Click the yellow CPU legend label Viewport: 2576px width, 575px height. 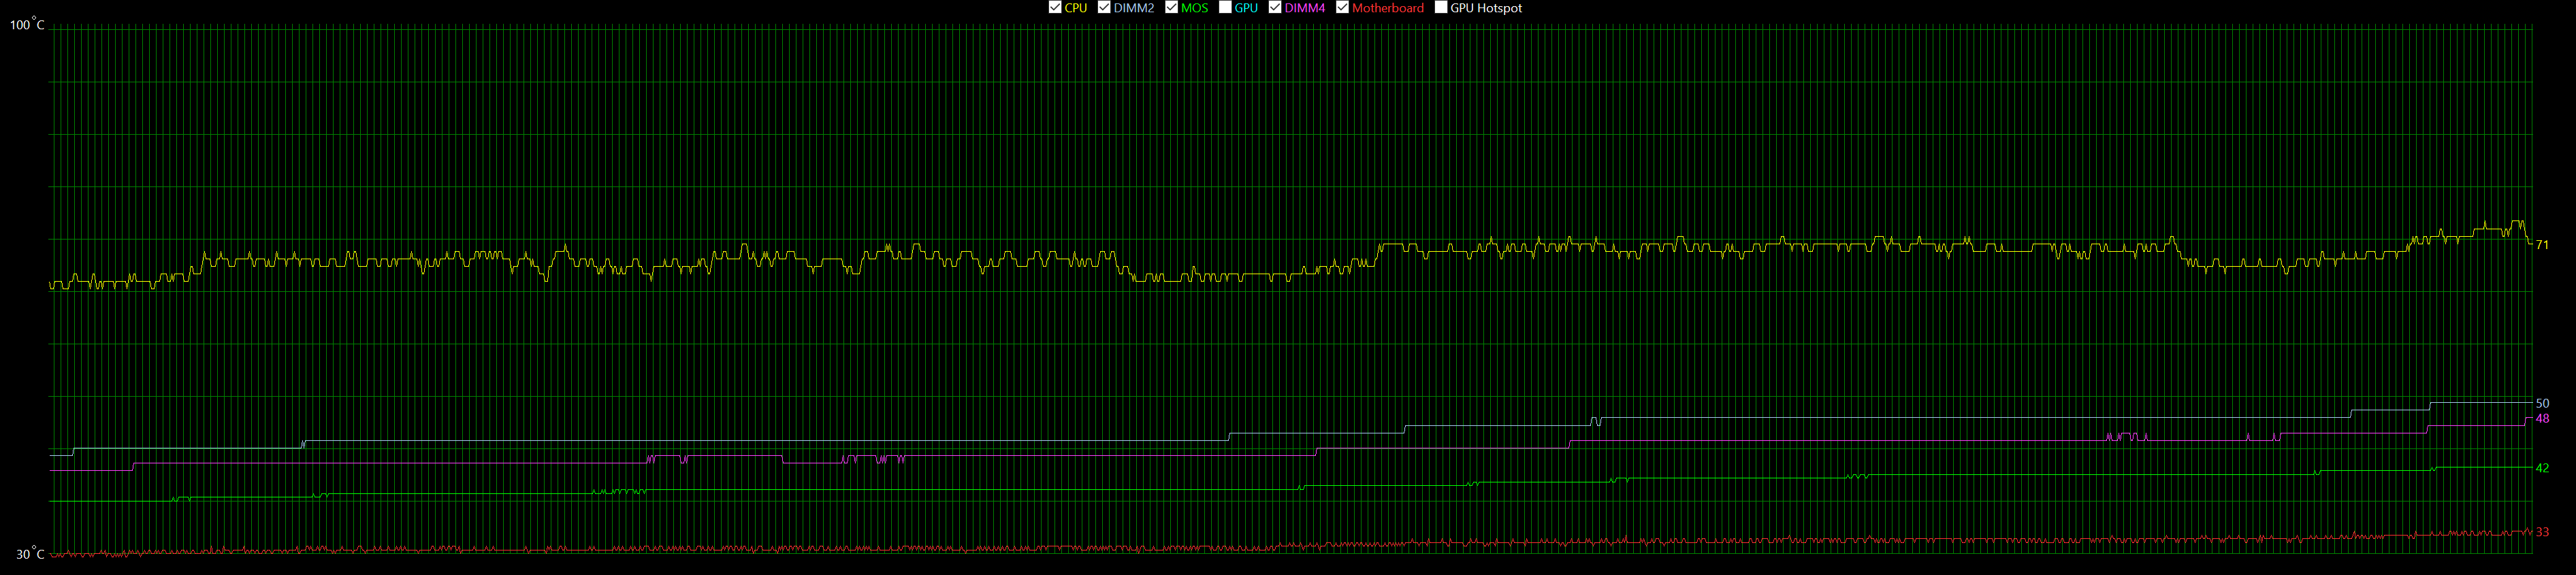pyautogui.click(x=1076, y=8)
